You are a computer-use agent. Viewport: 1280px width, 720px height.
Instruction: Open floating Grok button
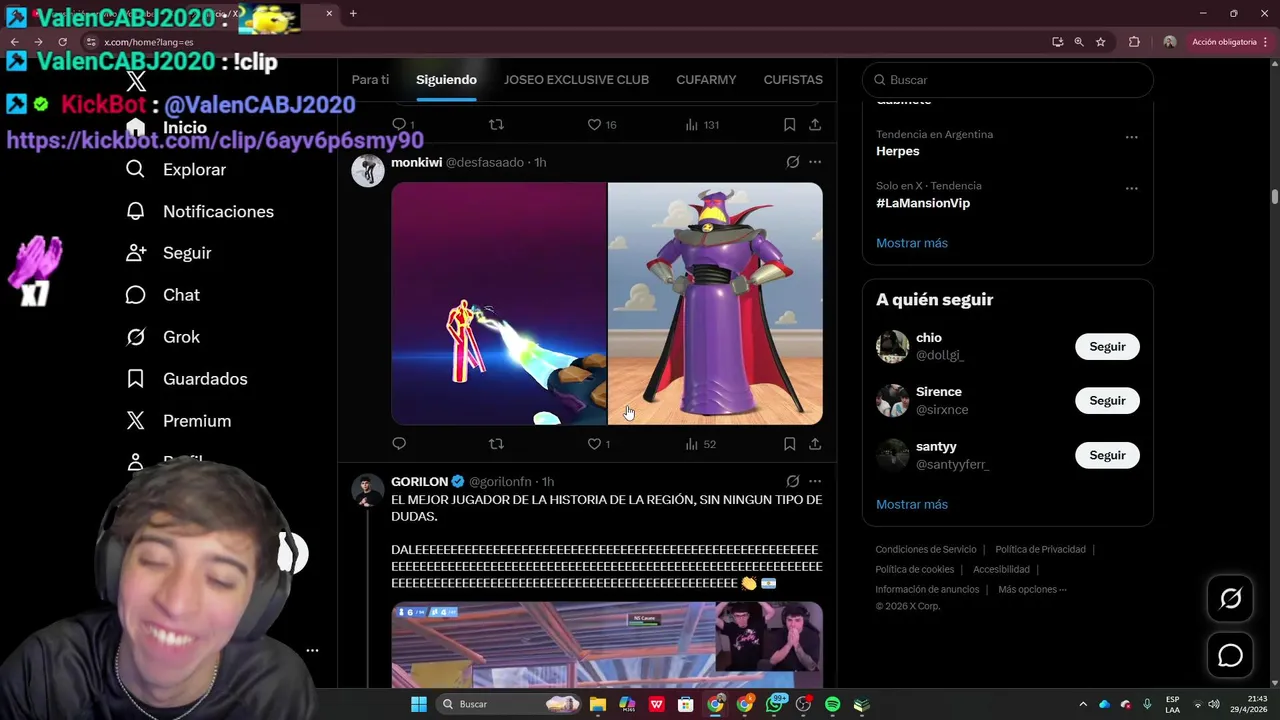(1230, 599)
